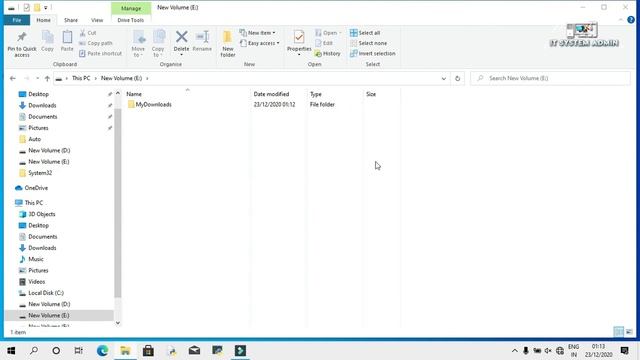The image size is (640, 360).
Task: Sort by the Date modified column
Action: [271, 94]
